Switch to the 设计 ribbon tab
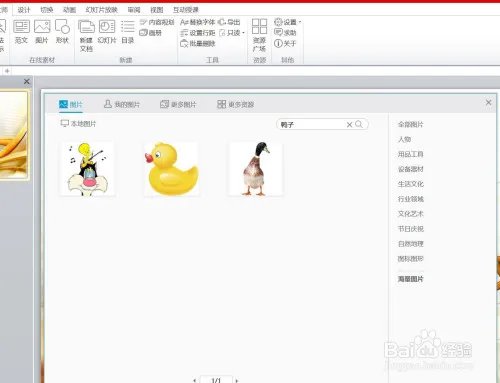 coord(24,10)
